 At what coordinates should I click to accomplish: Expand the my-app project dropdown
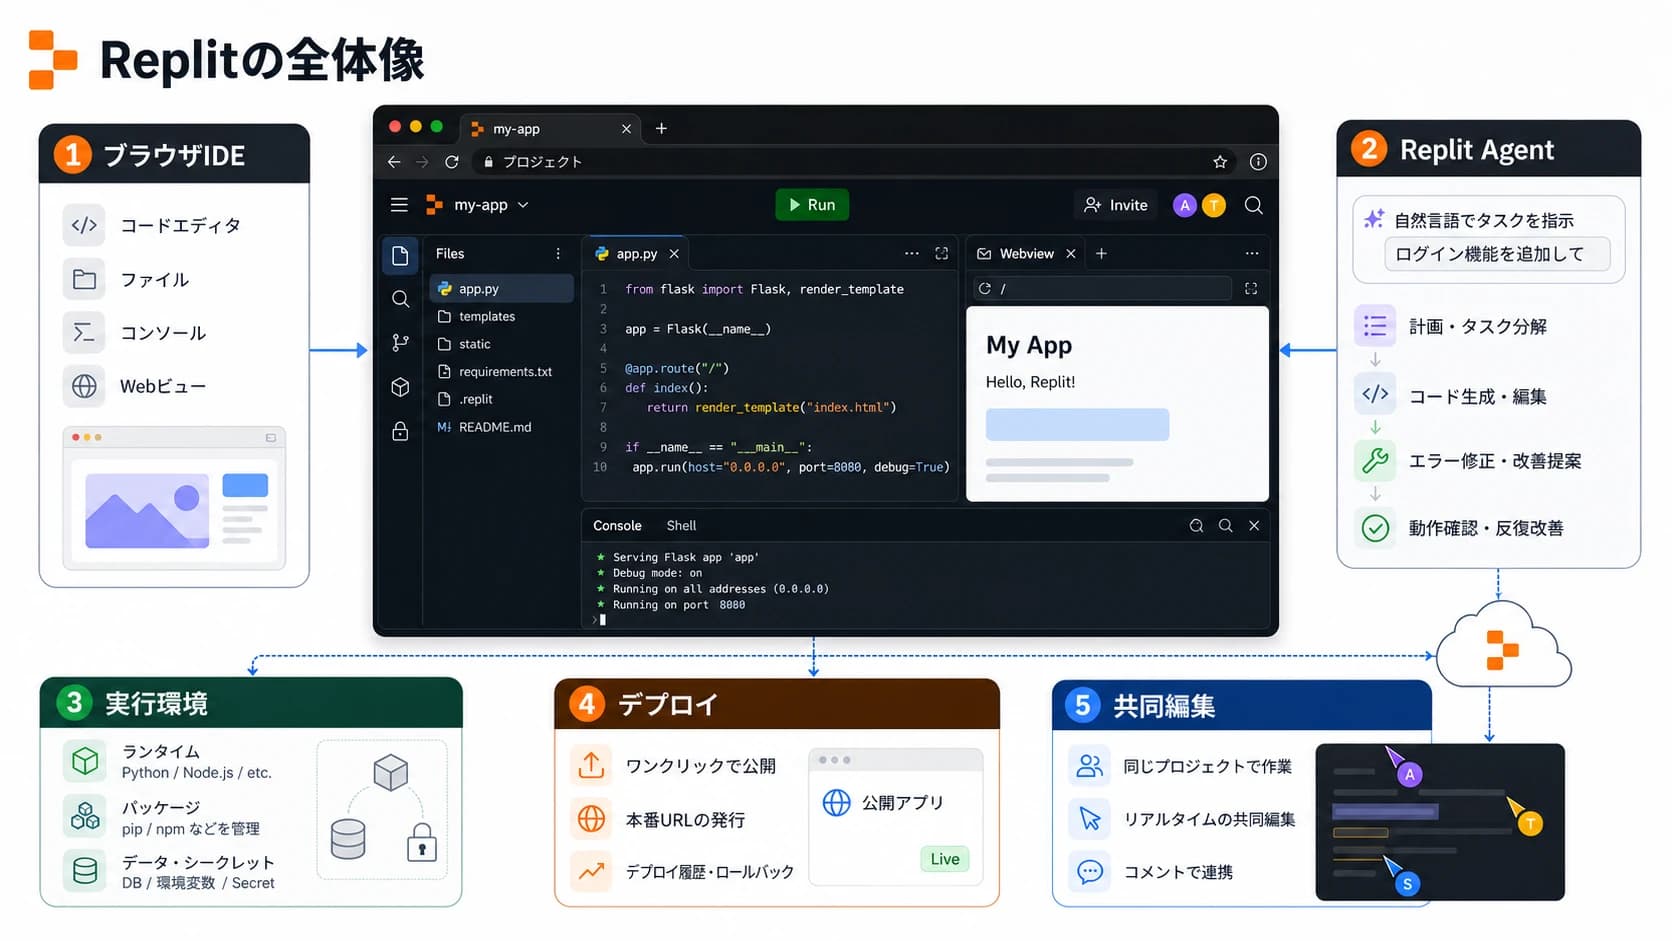click(523, 205)
